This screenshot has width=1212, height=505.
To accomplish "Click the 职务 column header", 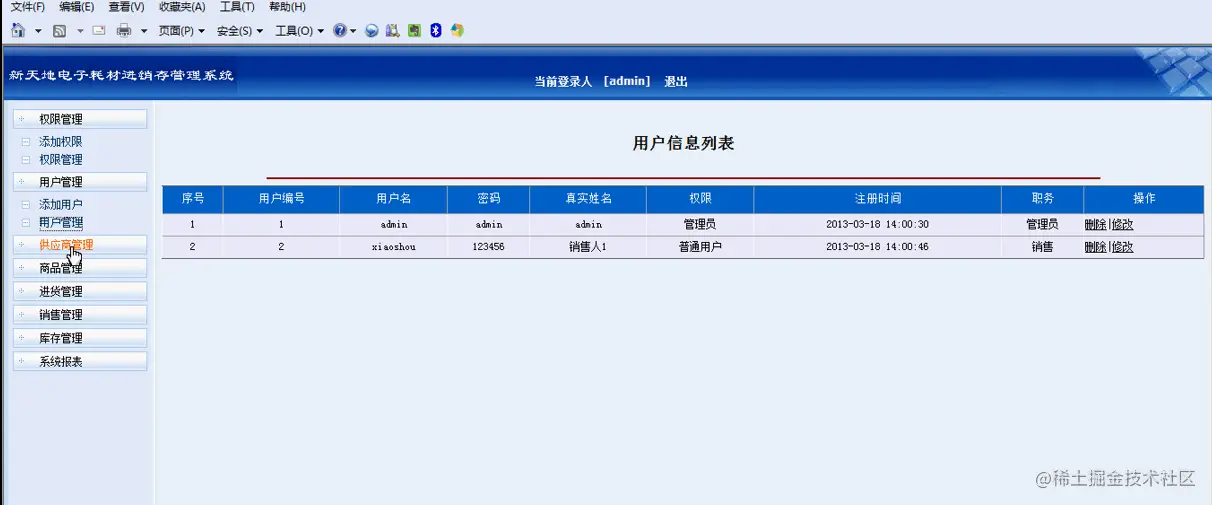I will point(1042,199).
